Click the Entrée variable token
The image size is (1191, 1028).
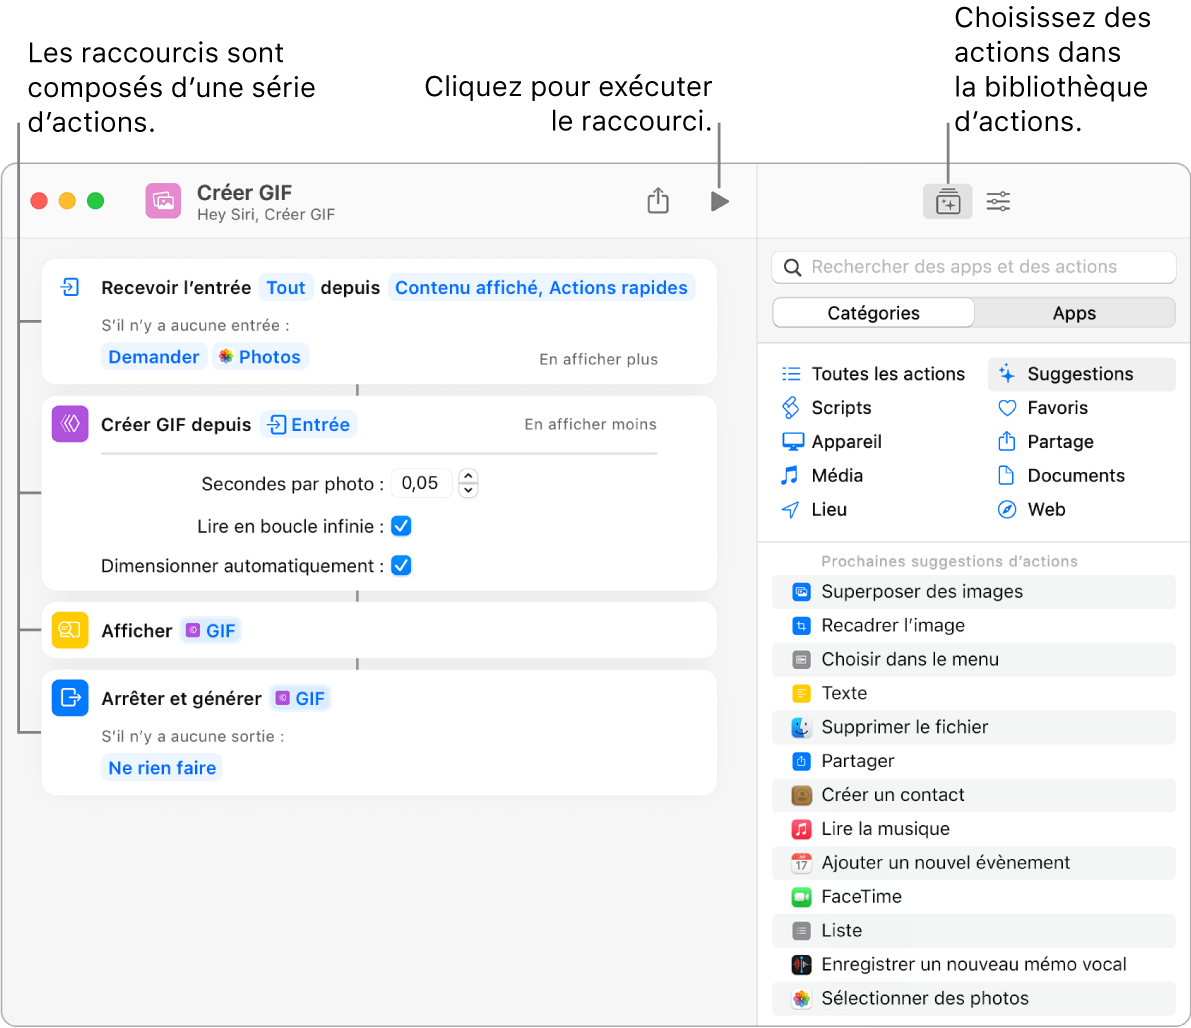click(x=309, y=424)
